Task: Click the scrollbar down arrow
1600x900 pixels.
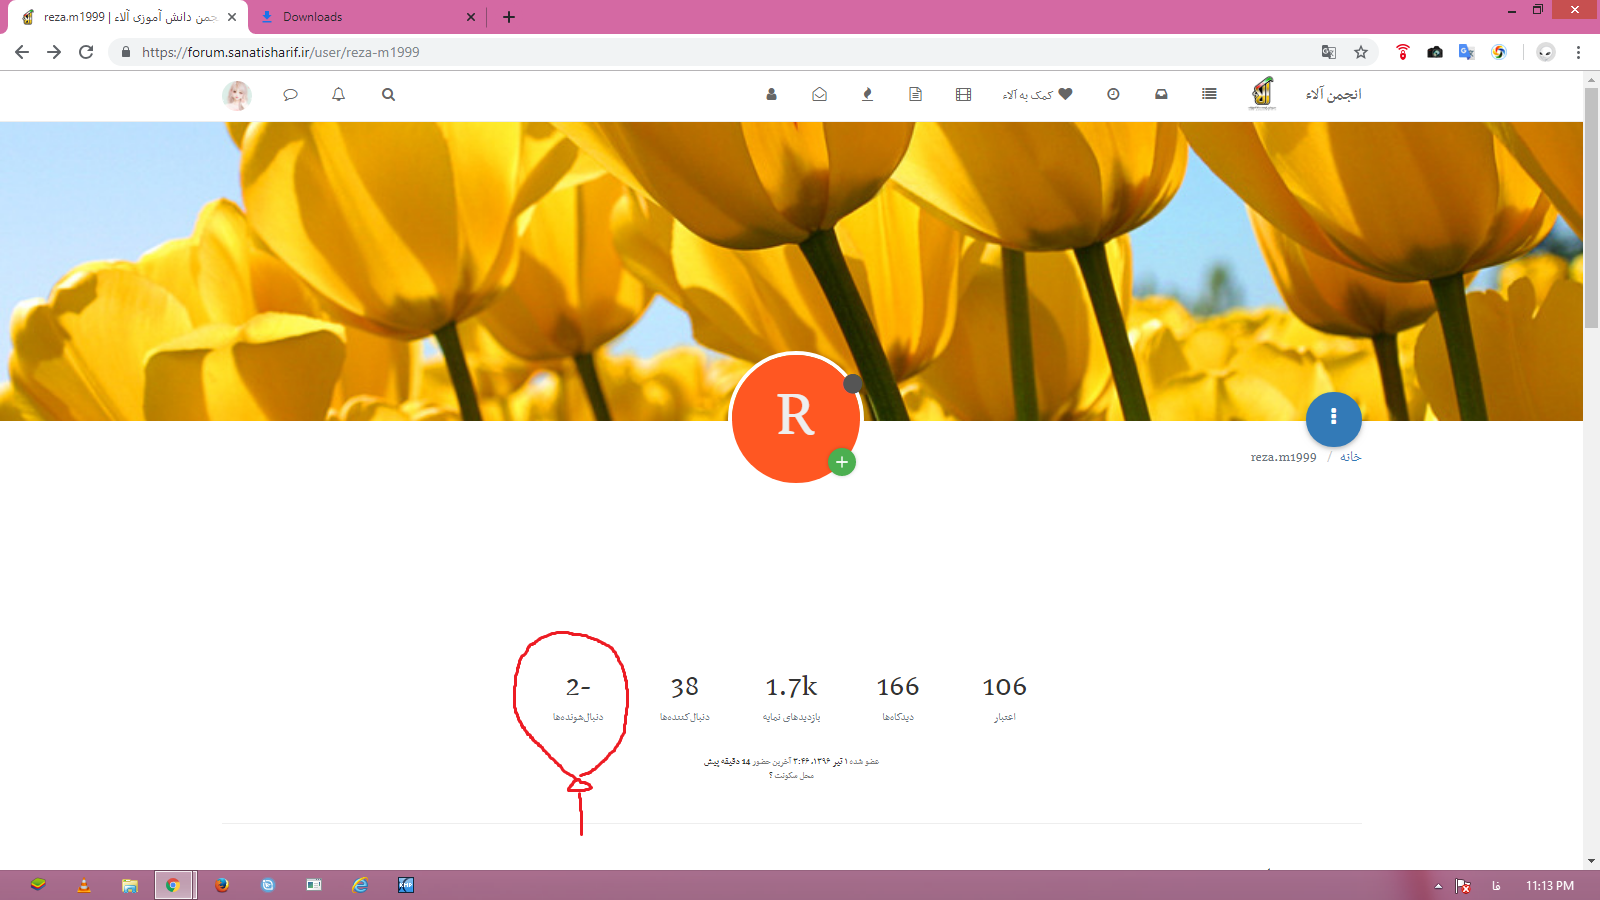Action: tap(1591, 861)
